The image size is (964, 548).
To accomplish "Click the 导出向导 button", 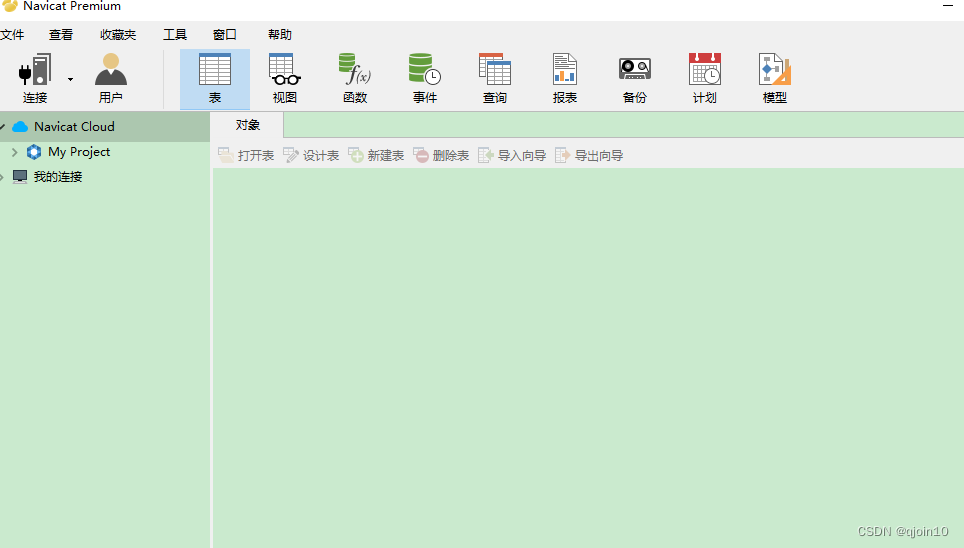I will [589, 156].
